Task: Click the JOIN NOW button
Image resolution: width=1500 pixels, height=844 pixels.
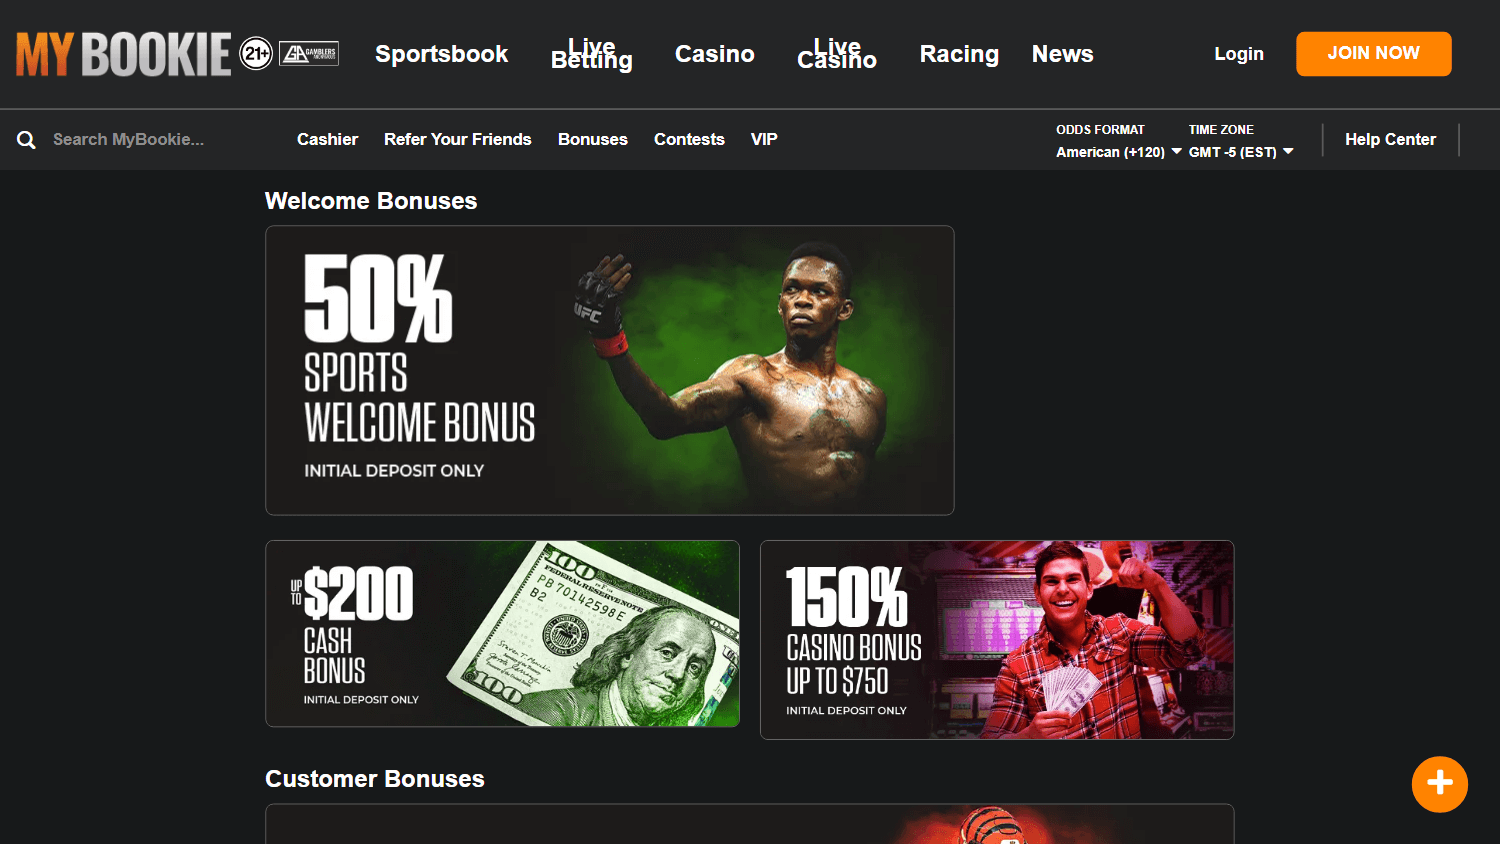Action: 1373,54
